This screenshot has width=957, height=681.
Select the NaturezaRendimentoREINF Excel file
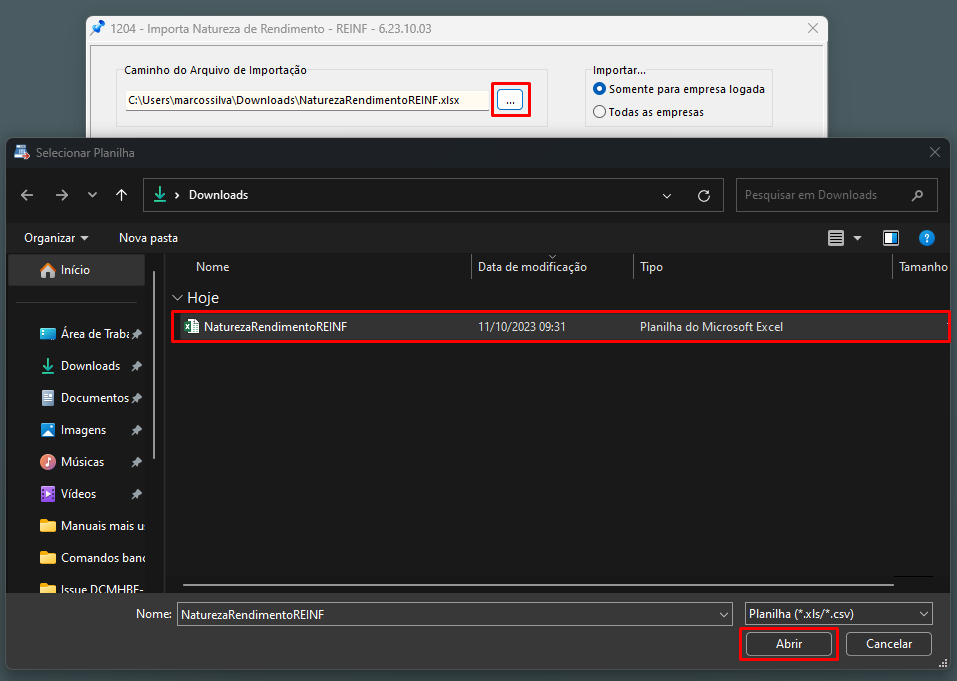[560, 326]
